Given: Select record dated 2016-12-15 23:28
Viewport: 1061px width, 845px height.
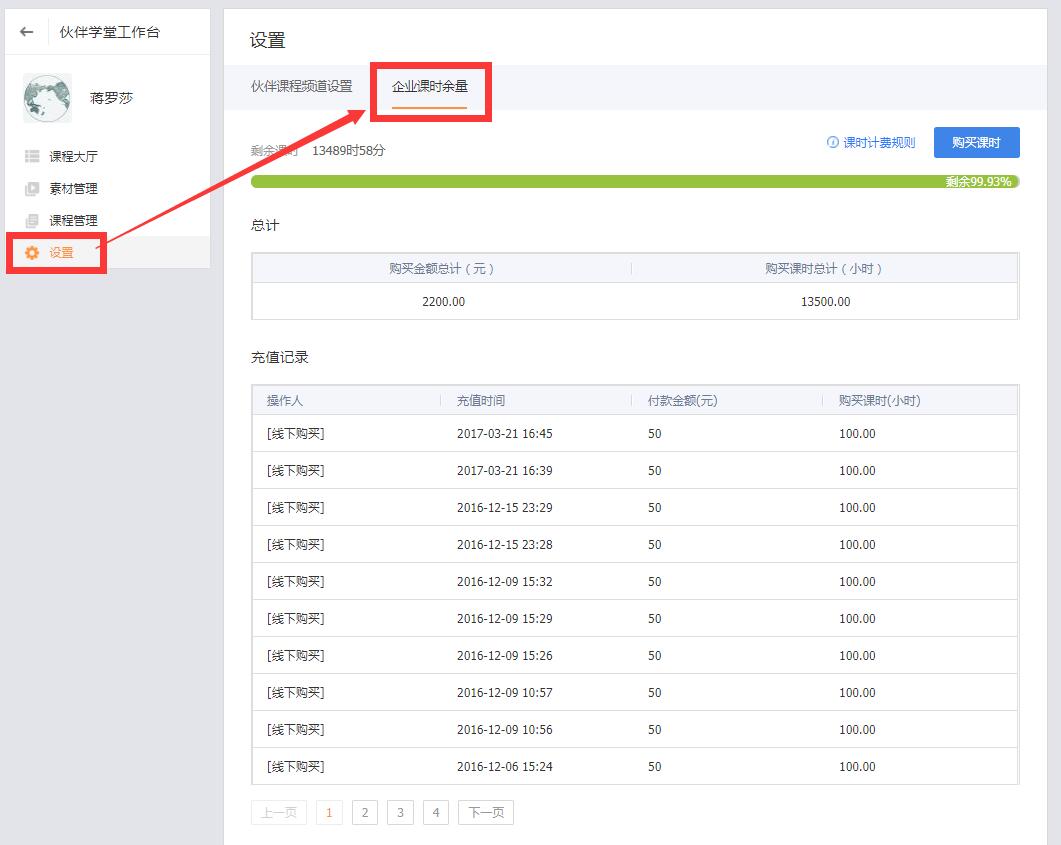Looking at the screenshot, I should click(x=635, y=545).
